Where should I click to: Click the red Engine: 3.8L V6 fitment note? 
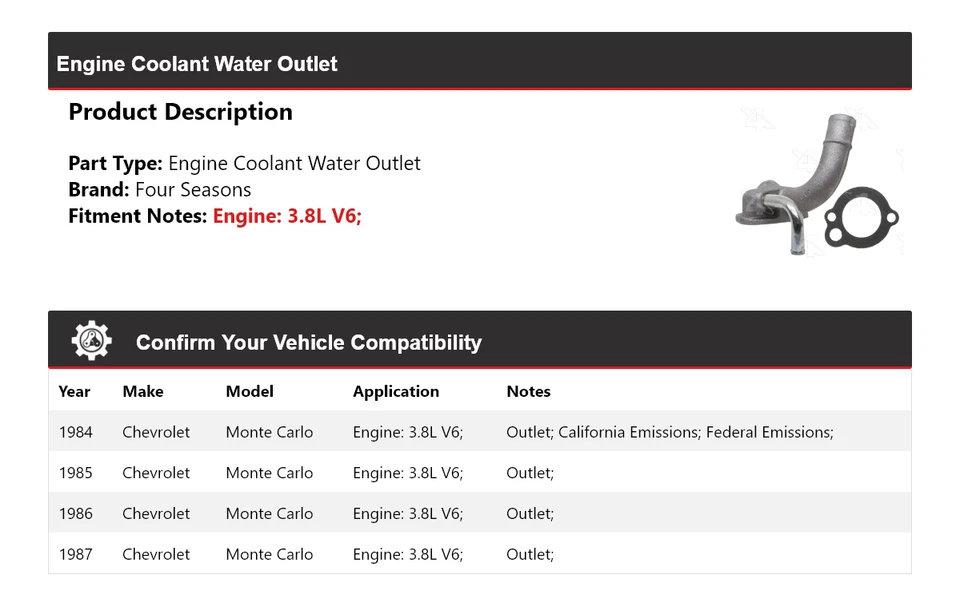click(287, 215)
